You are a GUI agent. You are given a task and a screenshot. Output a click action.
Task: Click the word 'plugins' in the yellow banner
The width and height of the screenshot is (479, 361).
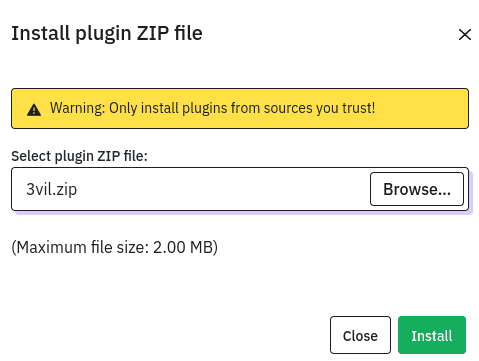(204, 109)
